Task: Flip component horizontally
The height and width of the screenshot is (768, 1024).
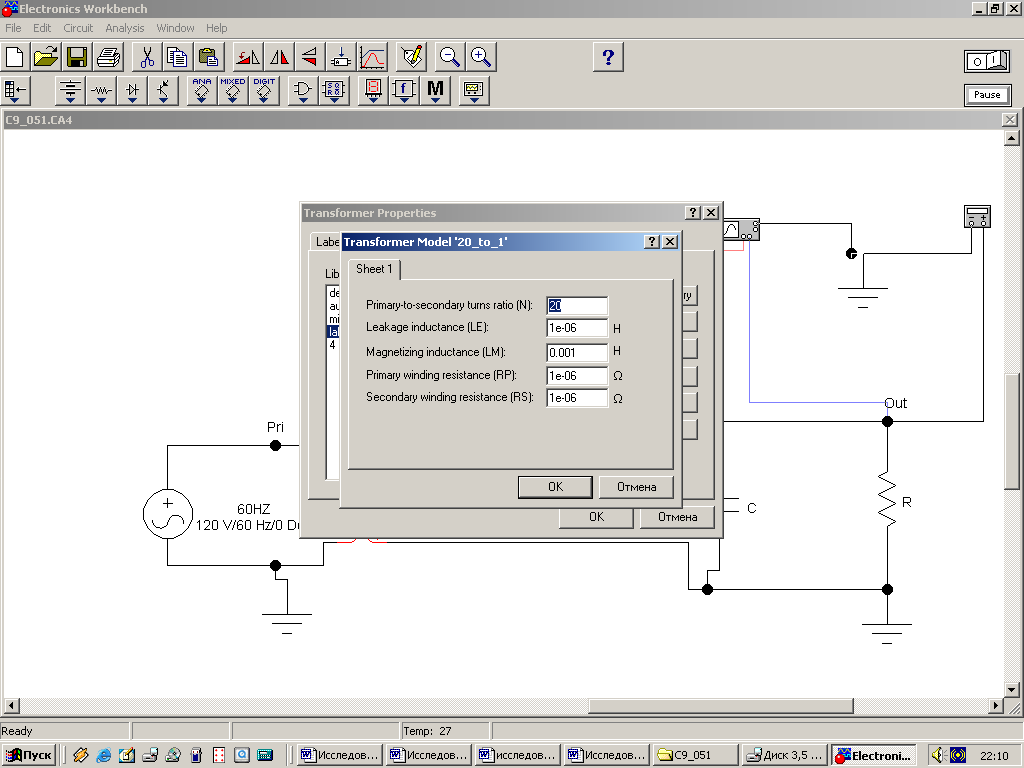Action: (x=279, y=57)
